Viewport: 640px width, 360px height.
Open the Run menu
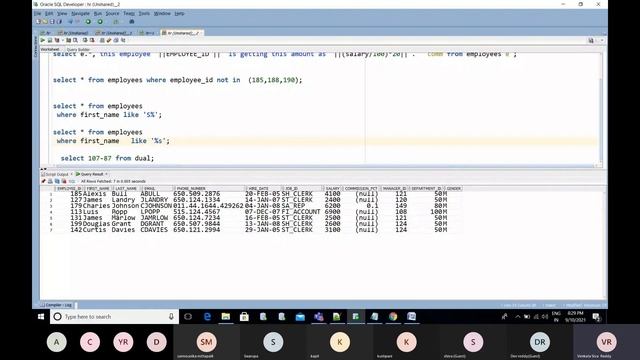(98, 13)
